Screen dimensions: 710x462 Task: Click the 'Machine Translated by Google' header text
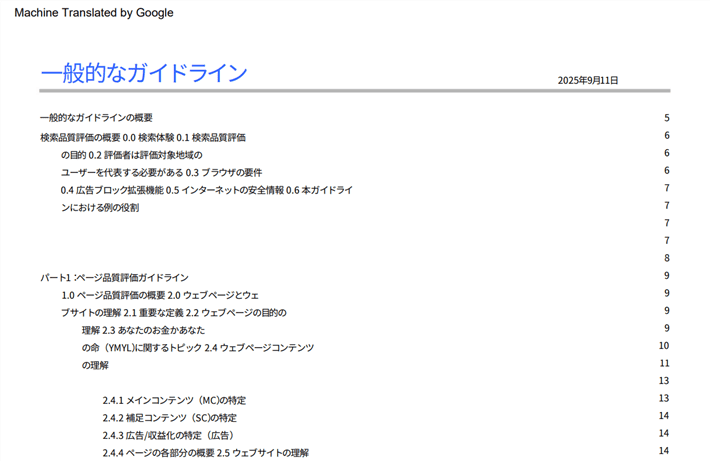coord(94,13)
